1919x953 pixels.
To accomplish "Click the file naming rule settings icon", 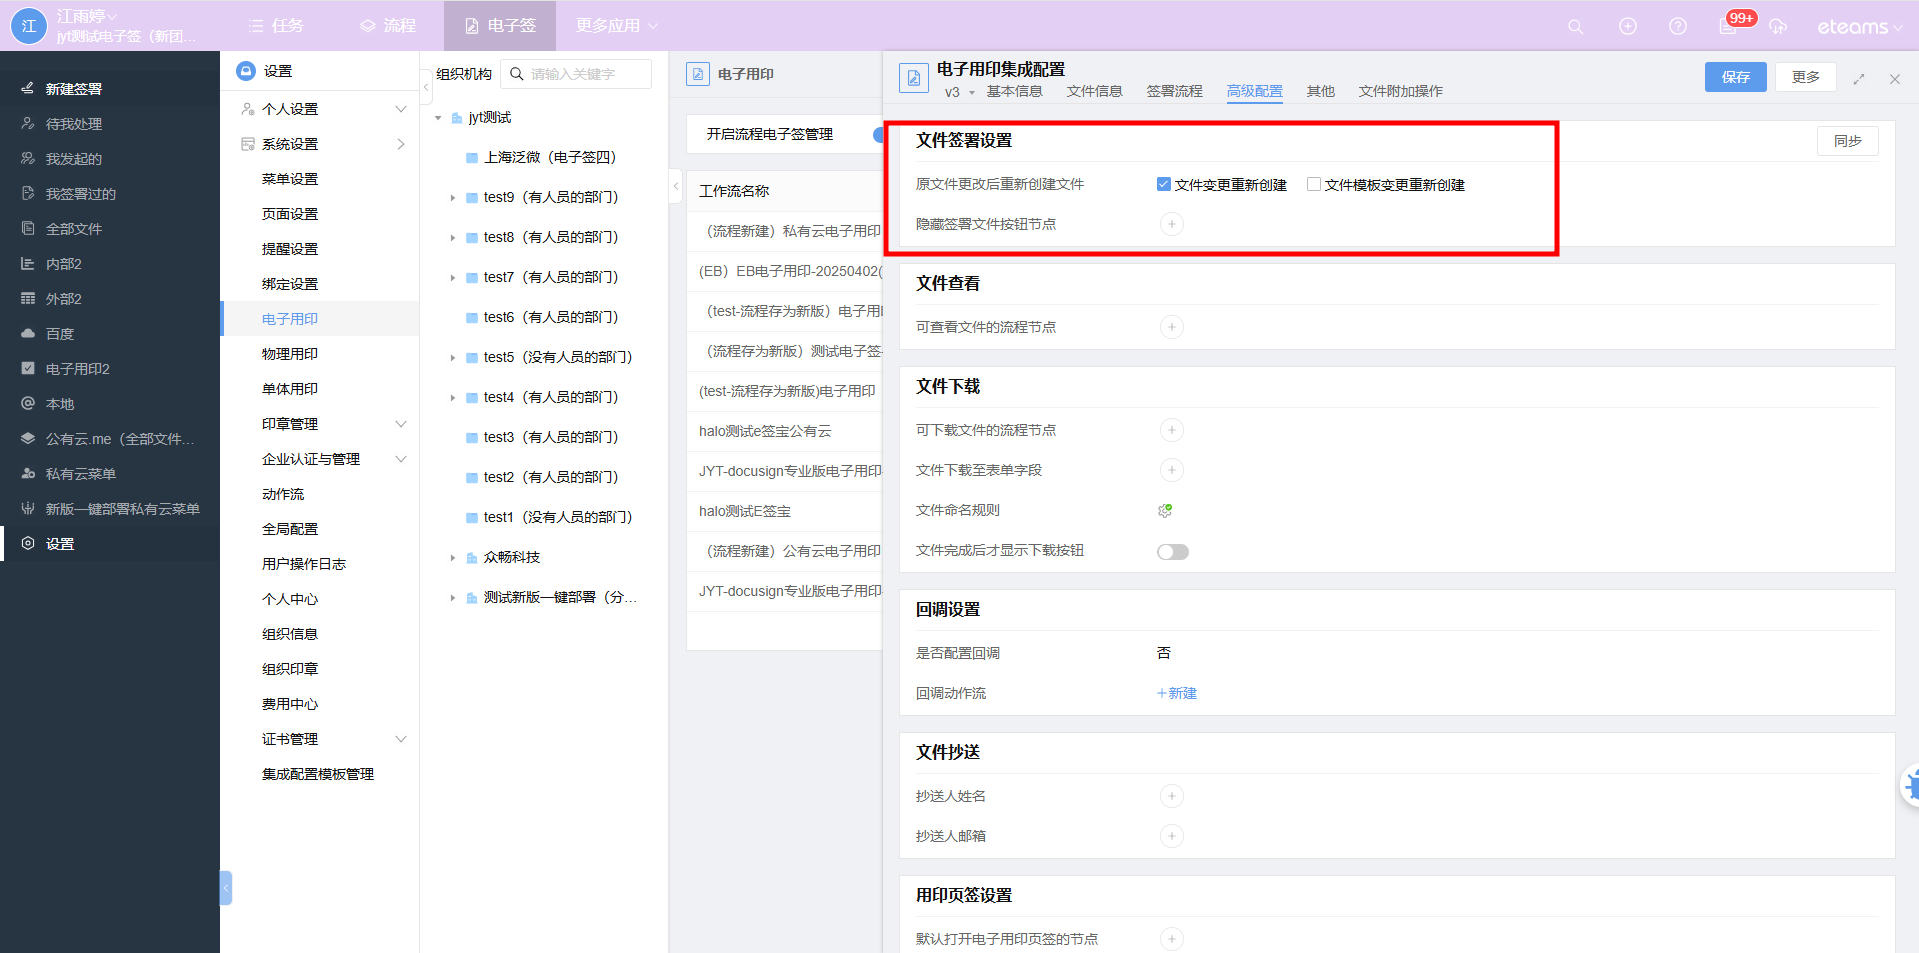I will point(1165,511).
